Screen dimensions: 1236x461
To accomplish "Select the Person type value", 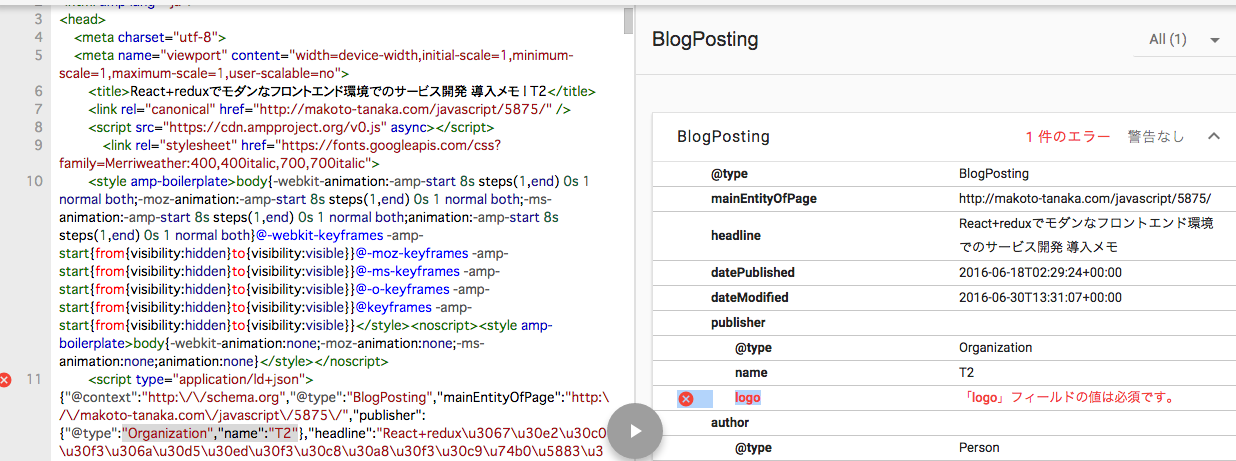I will [x=977, y=448].
